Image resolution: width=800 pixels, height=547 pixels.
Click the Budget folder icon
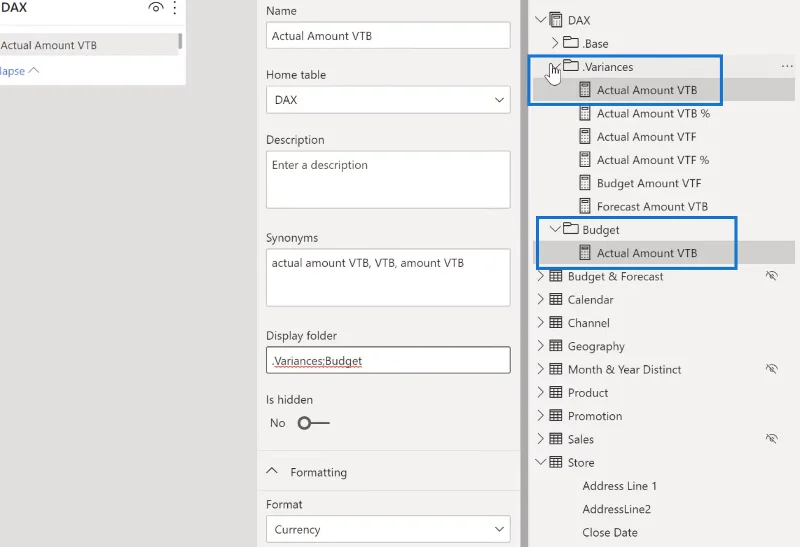point(570,229)
